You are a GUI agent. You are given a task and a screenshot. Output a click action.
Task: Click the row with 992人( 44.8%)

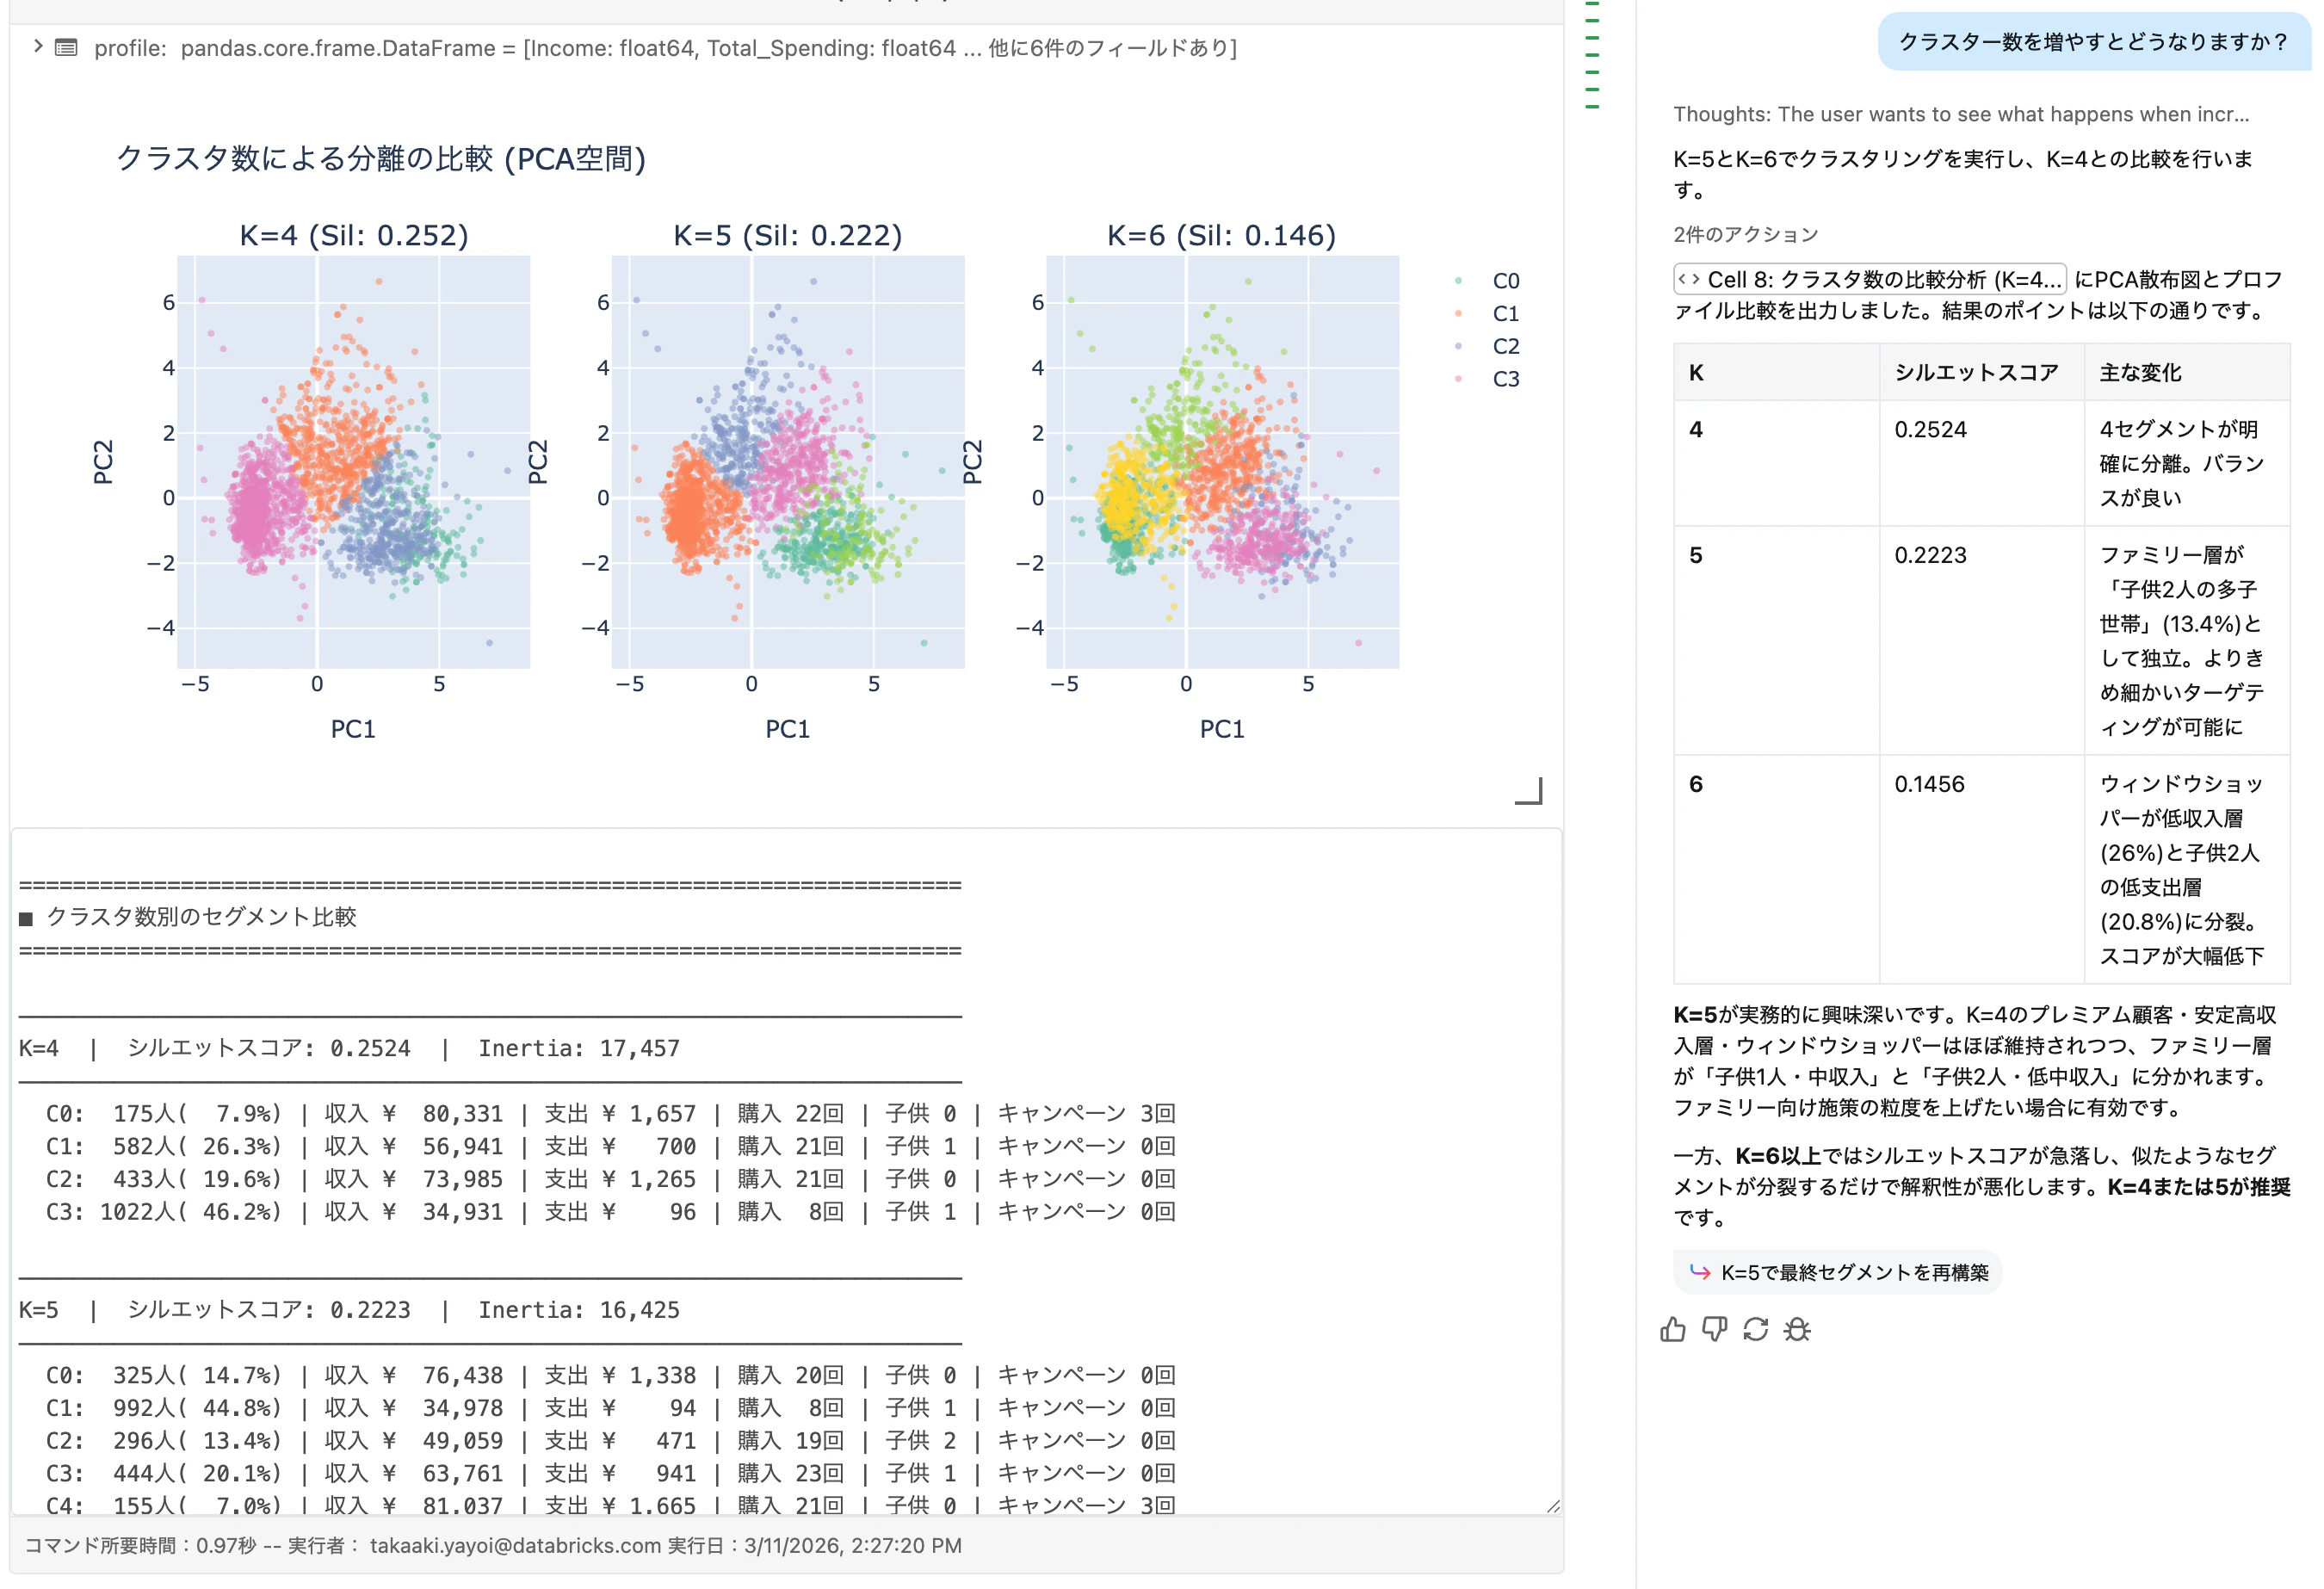click(610, 1408)
